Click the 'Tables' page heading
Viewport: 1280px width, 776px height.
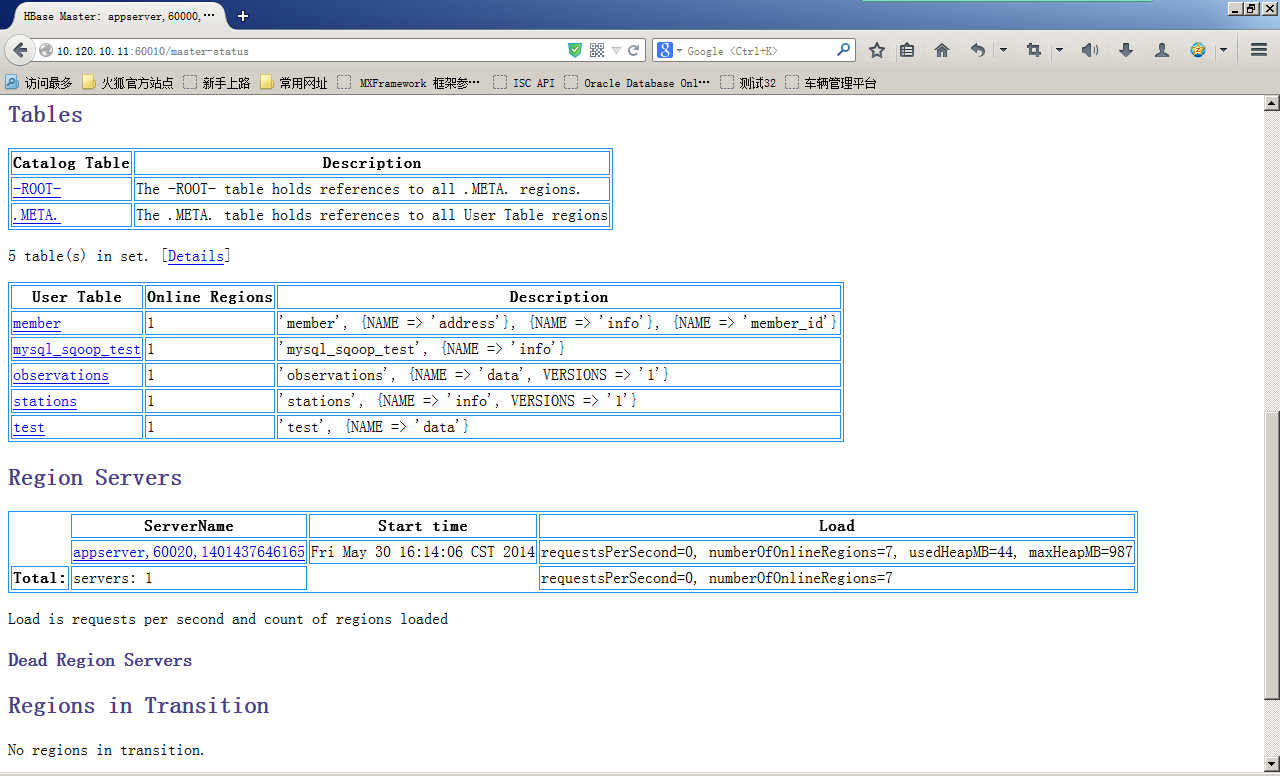pyautogui.click(x=45, y=115)
